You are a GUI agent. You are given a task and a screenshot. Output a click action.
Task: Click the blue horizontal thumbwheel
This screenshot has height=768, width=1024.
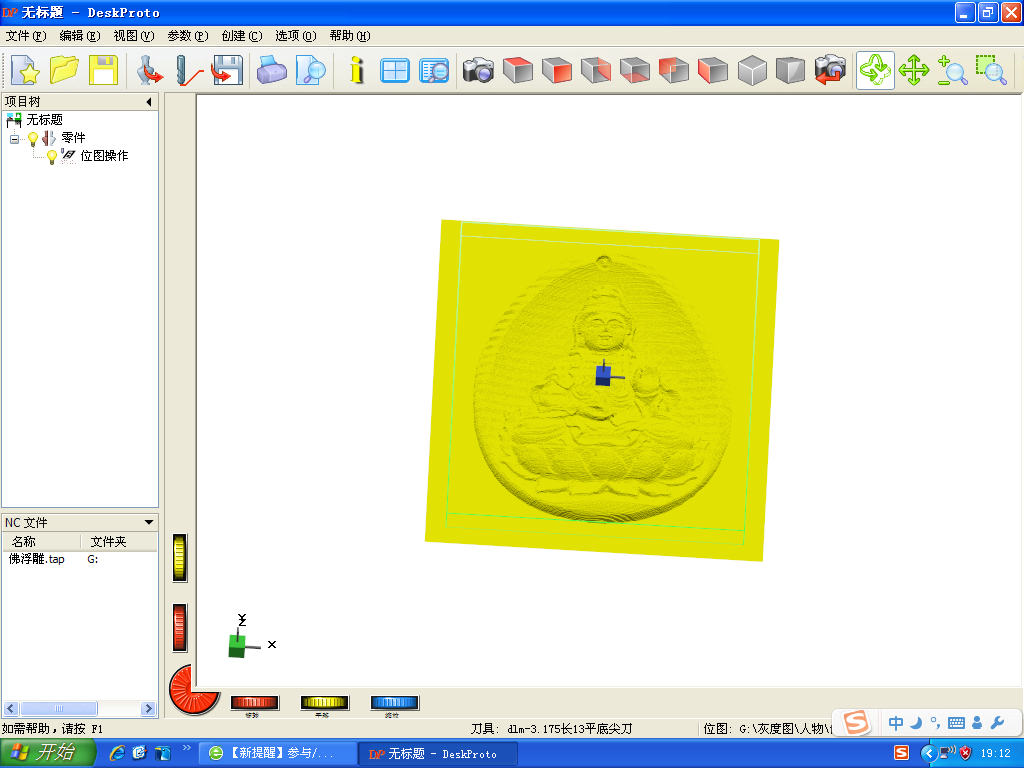(394, 703)
